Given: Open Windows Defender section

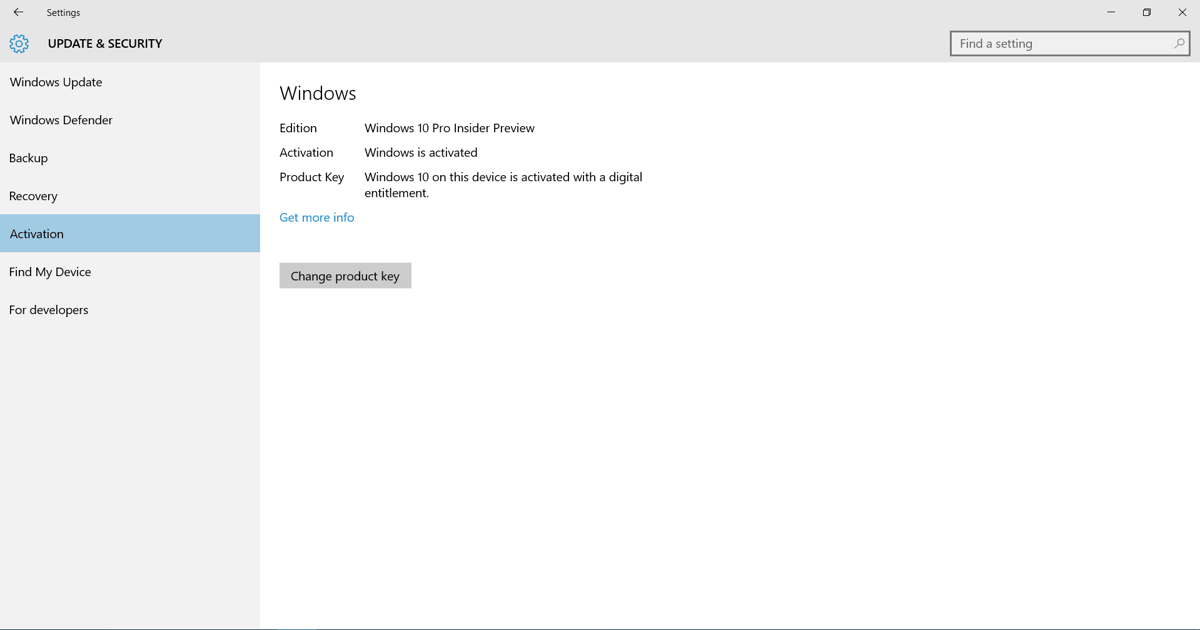Looking at the screenshot, I should (130, 120).
